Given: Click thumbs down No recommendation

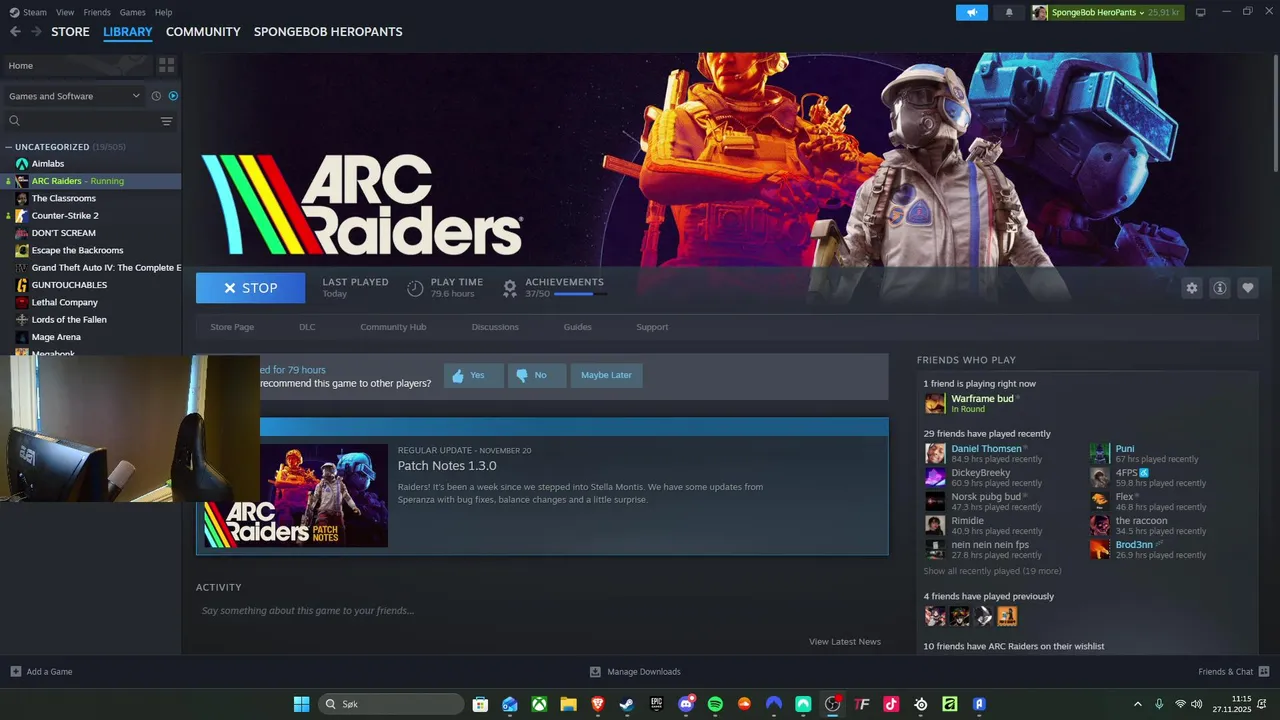Looking at the screenshot, I should (x=536, y=375).
